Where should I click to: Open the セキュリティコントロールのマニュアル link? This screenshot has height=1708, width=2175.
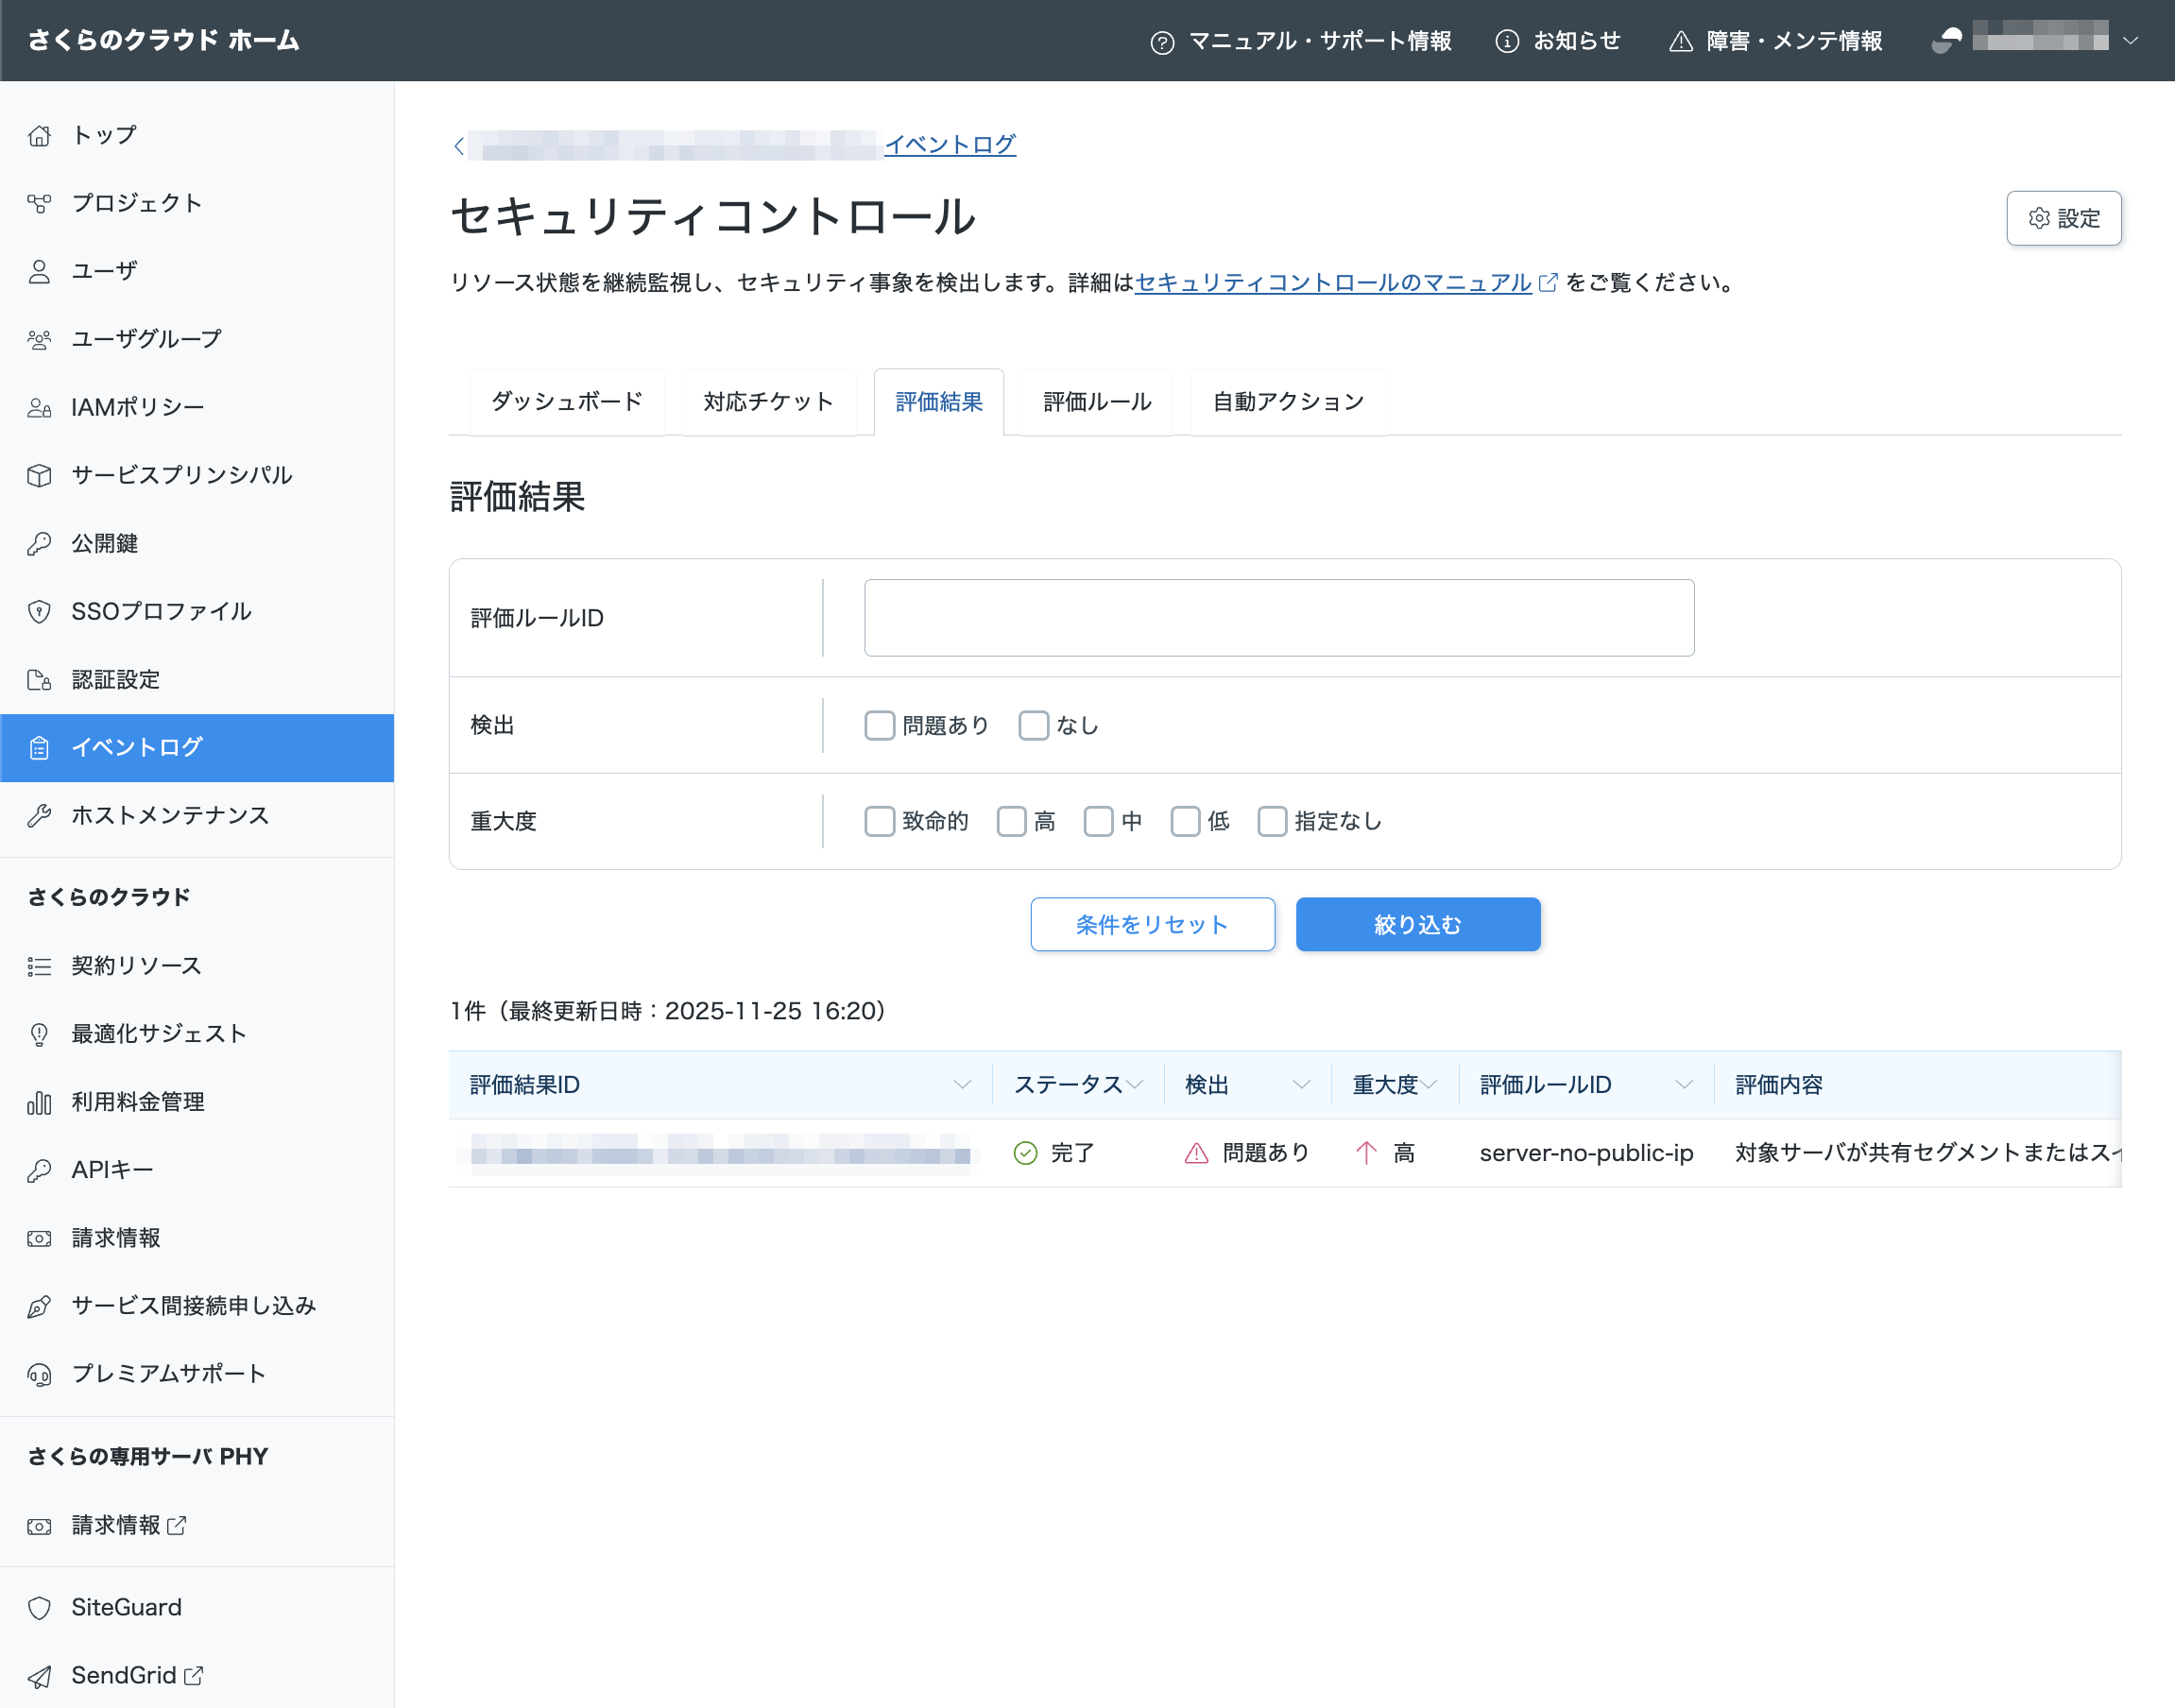(1332, 283)
